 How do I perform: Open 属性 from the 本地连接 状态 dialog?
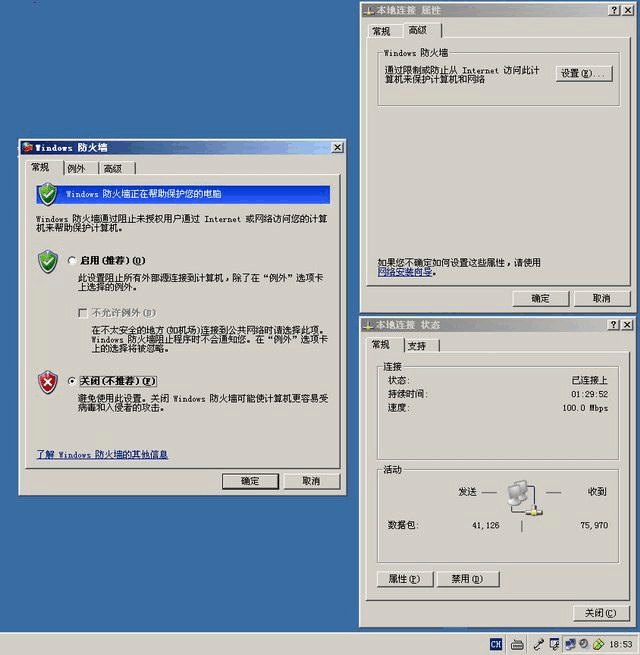click(405, 579)
